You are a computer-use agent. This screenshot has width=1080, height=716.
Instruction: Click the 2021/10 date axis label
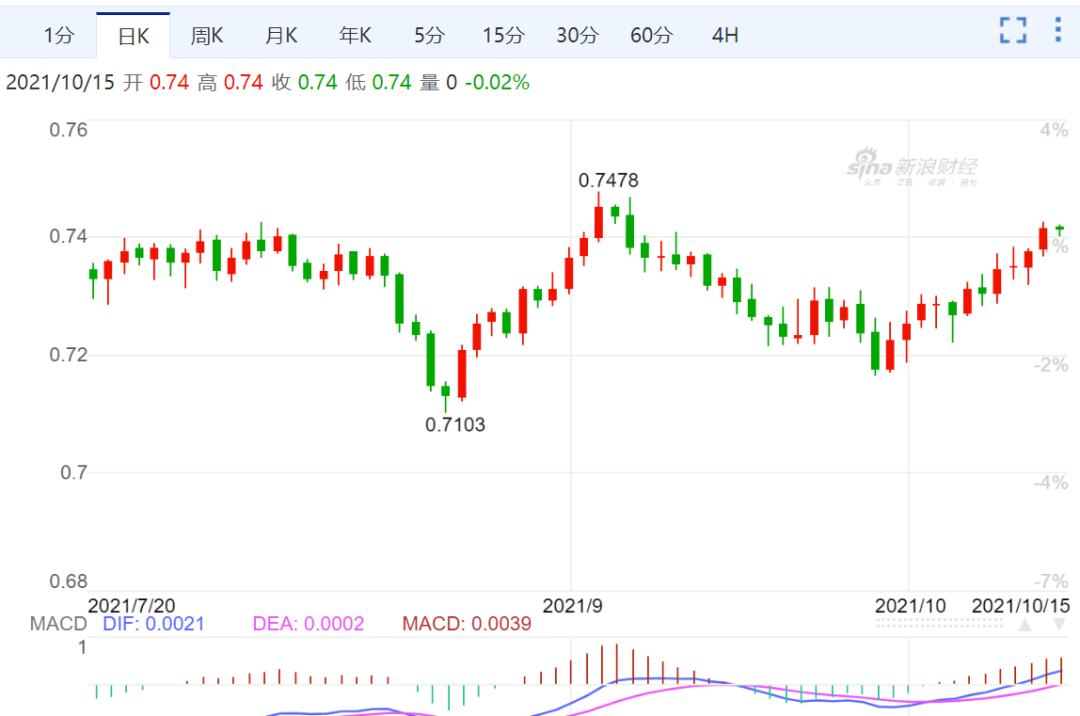point(910,606)
